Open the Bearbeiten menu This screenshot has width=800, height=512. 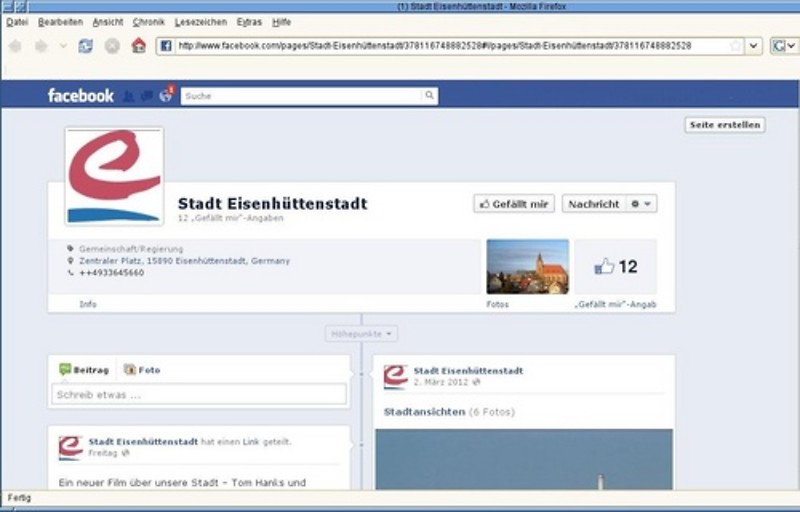(60, 22)
